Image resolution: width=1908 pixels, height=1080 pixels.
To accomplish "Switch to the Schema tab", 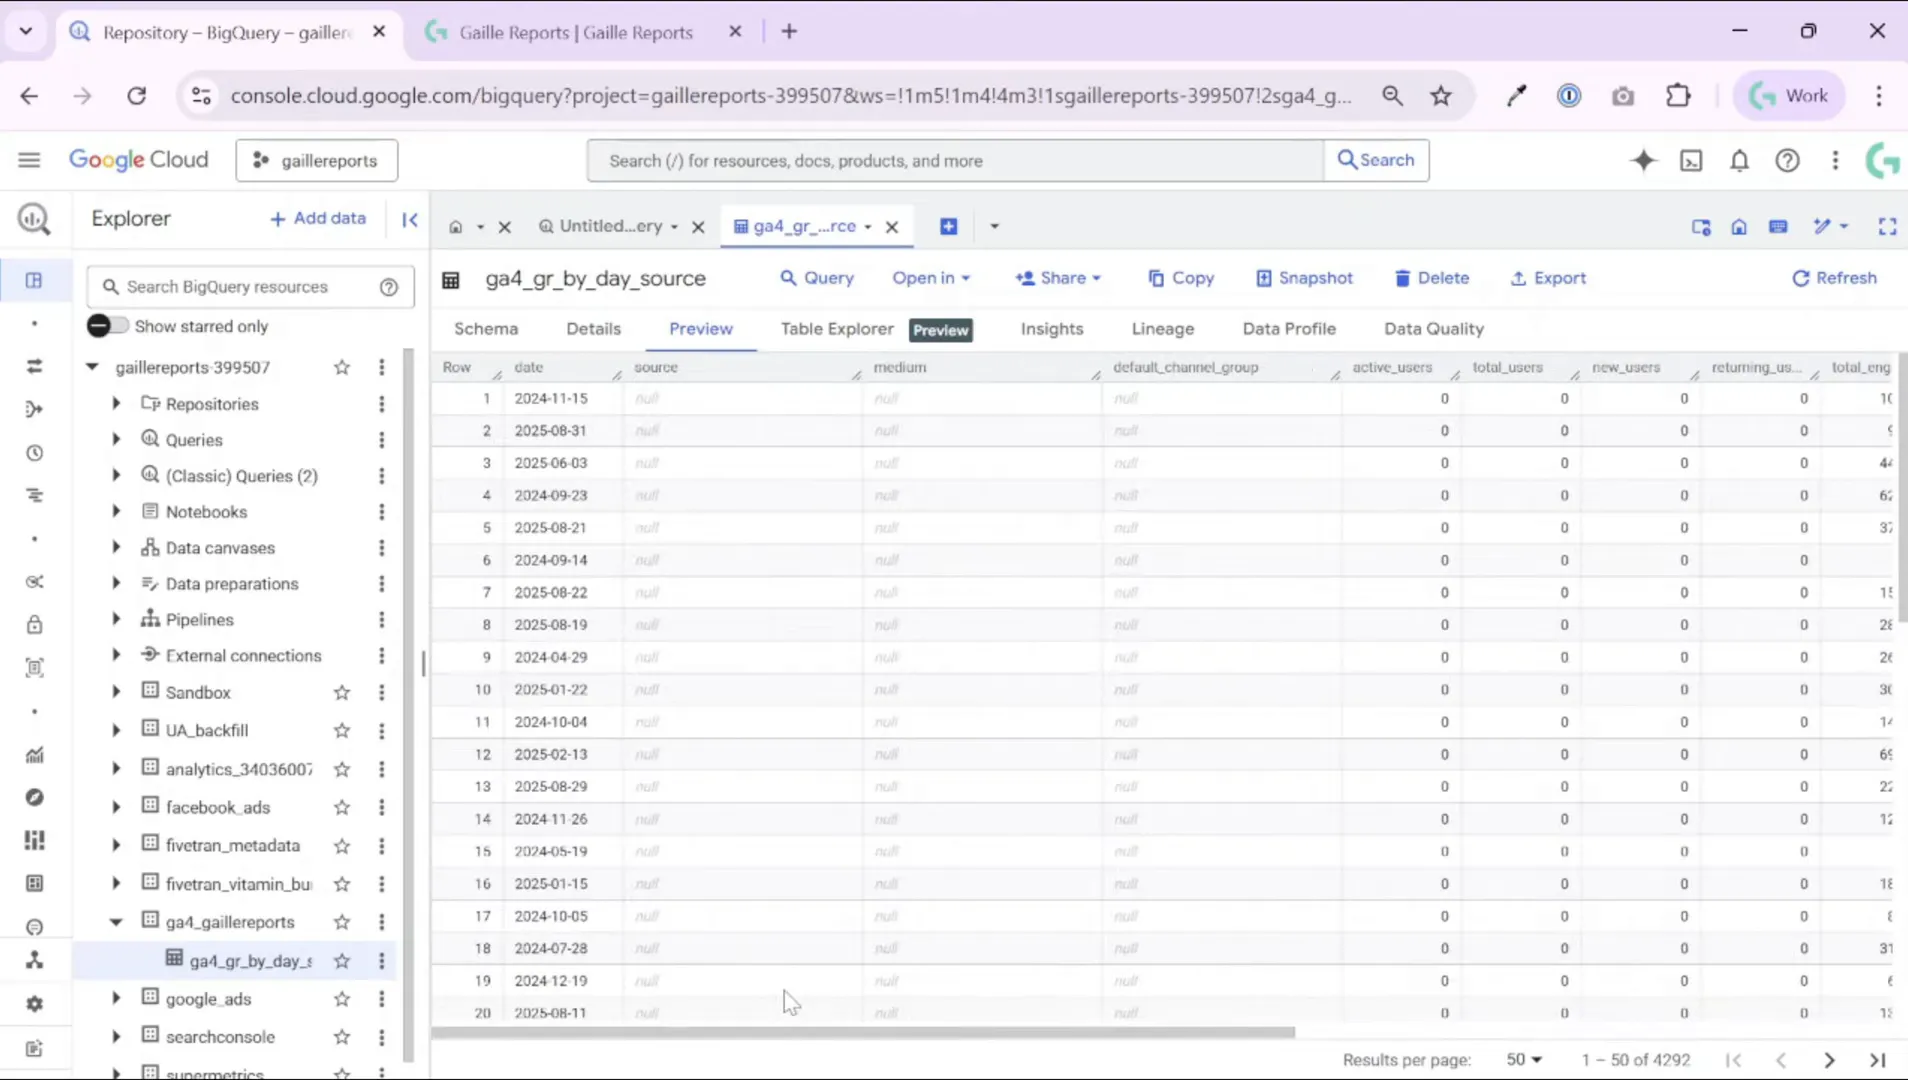I will (x=486, y=328).
